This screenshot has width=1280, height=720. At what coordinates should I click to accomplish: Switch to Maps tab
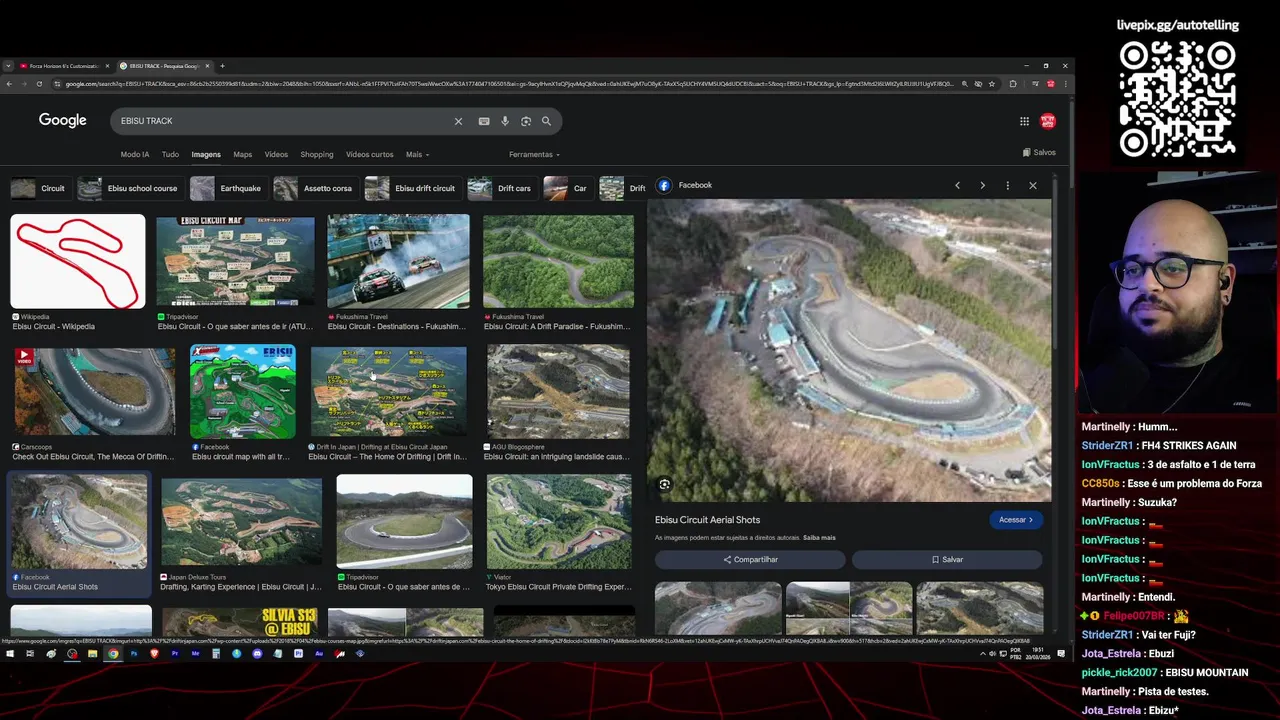click(243, 155)
